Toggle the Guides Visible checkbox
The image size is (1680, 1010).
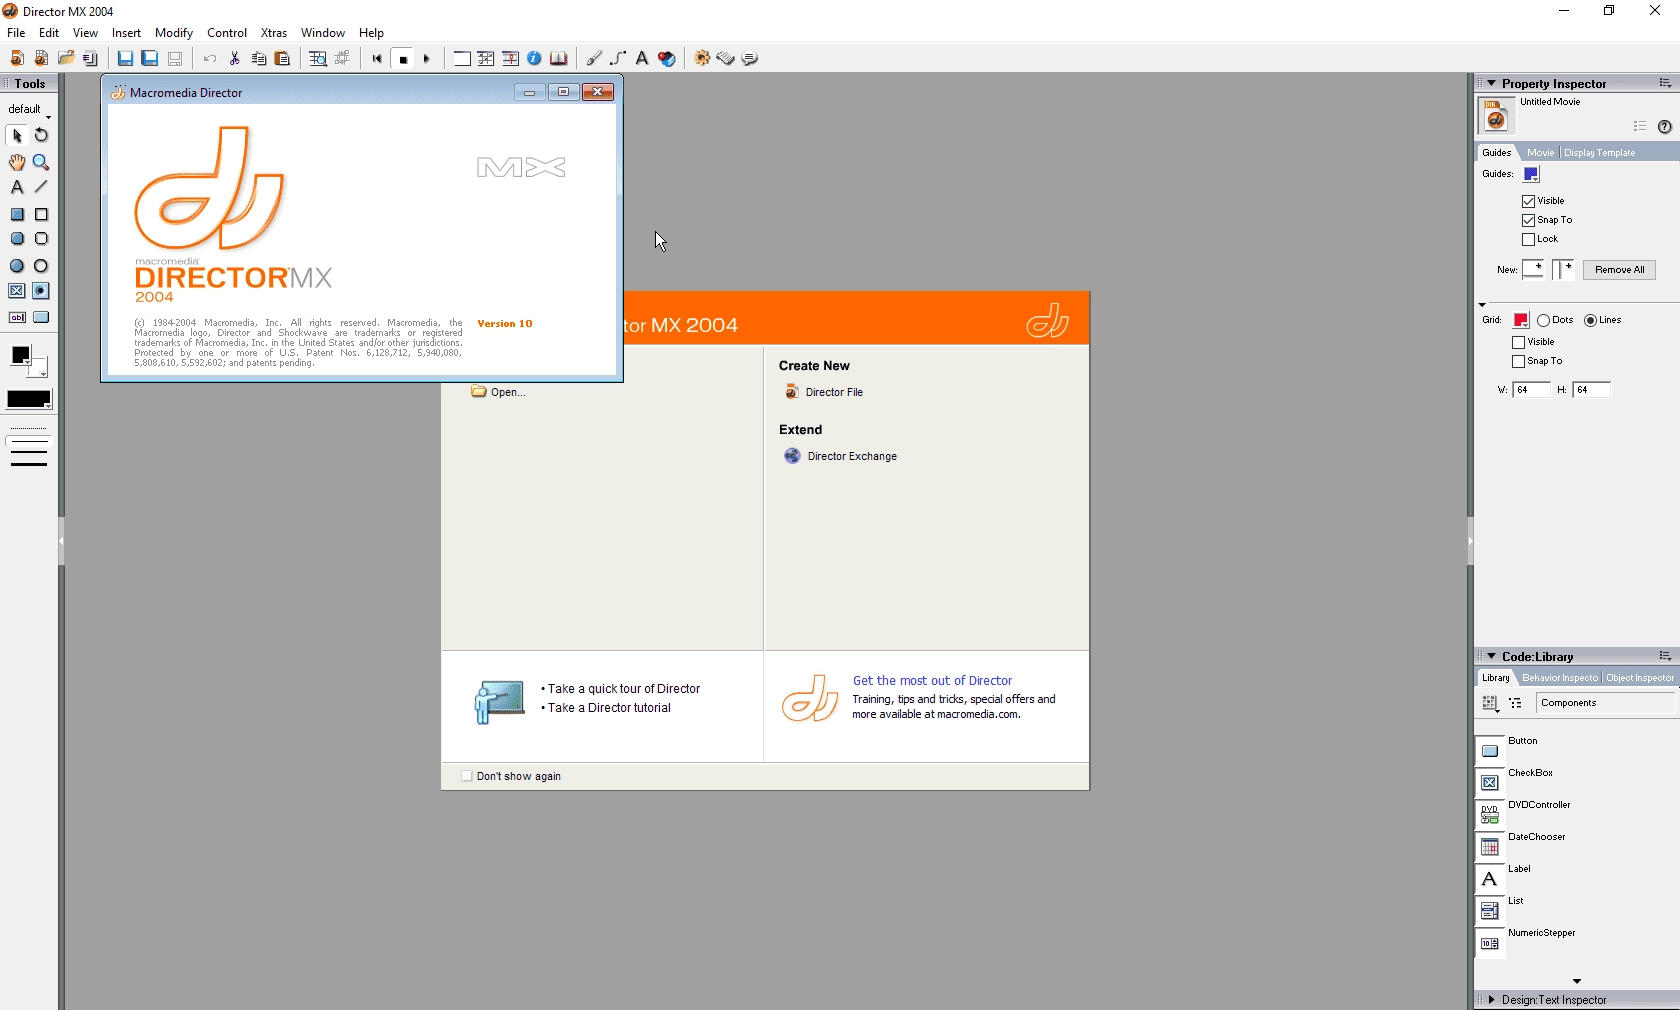pyautogui.click(x=1528, y=201)
